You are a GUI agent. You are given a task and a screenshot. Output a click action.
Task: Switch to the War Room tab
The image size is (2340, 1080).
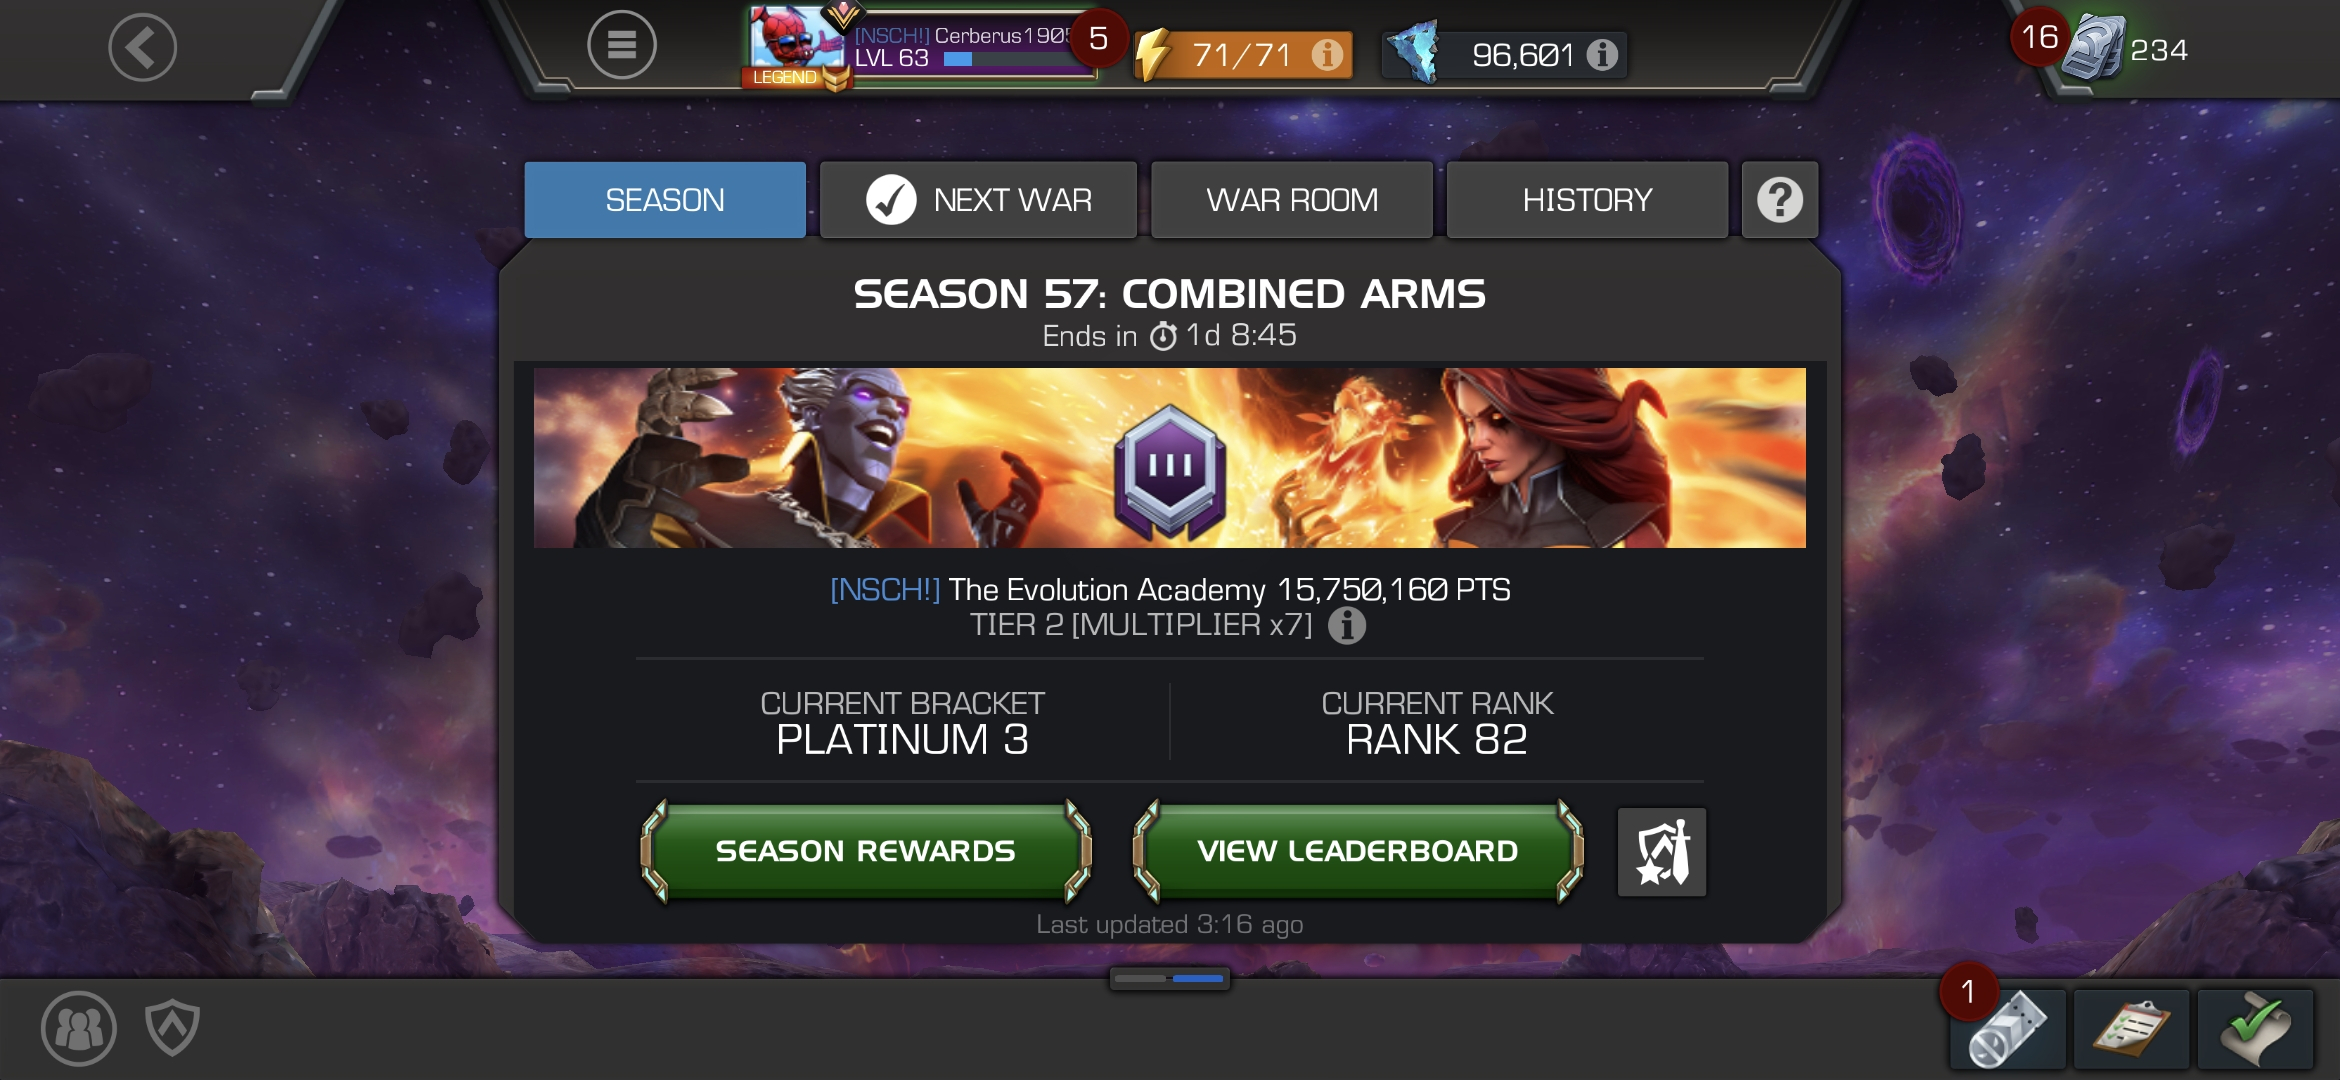[x=1291, y=200]
